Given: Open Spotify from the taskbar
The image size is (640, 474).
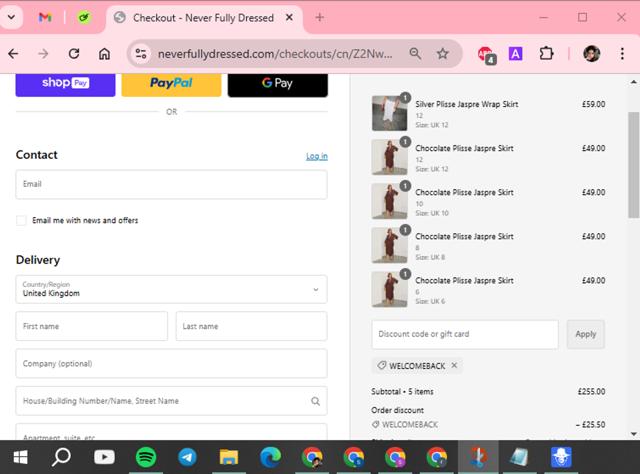Looking at the screenshot, I should [146, 457].
